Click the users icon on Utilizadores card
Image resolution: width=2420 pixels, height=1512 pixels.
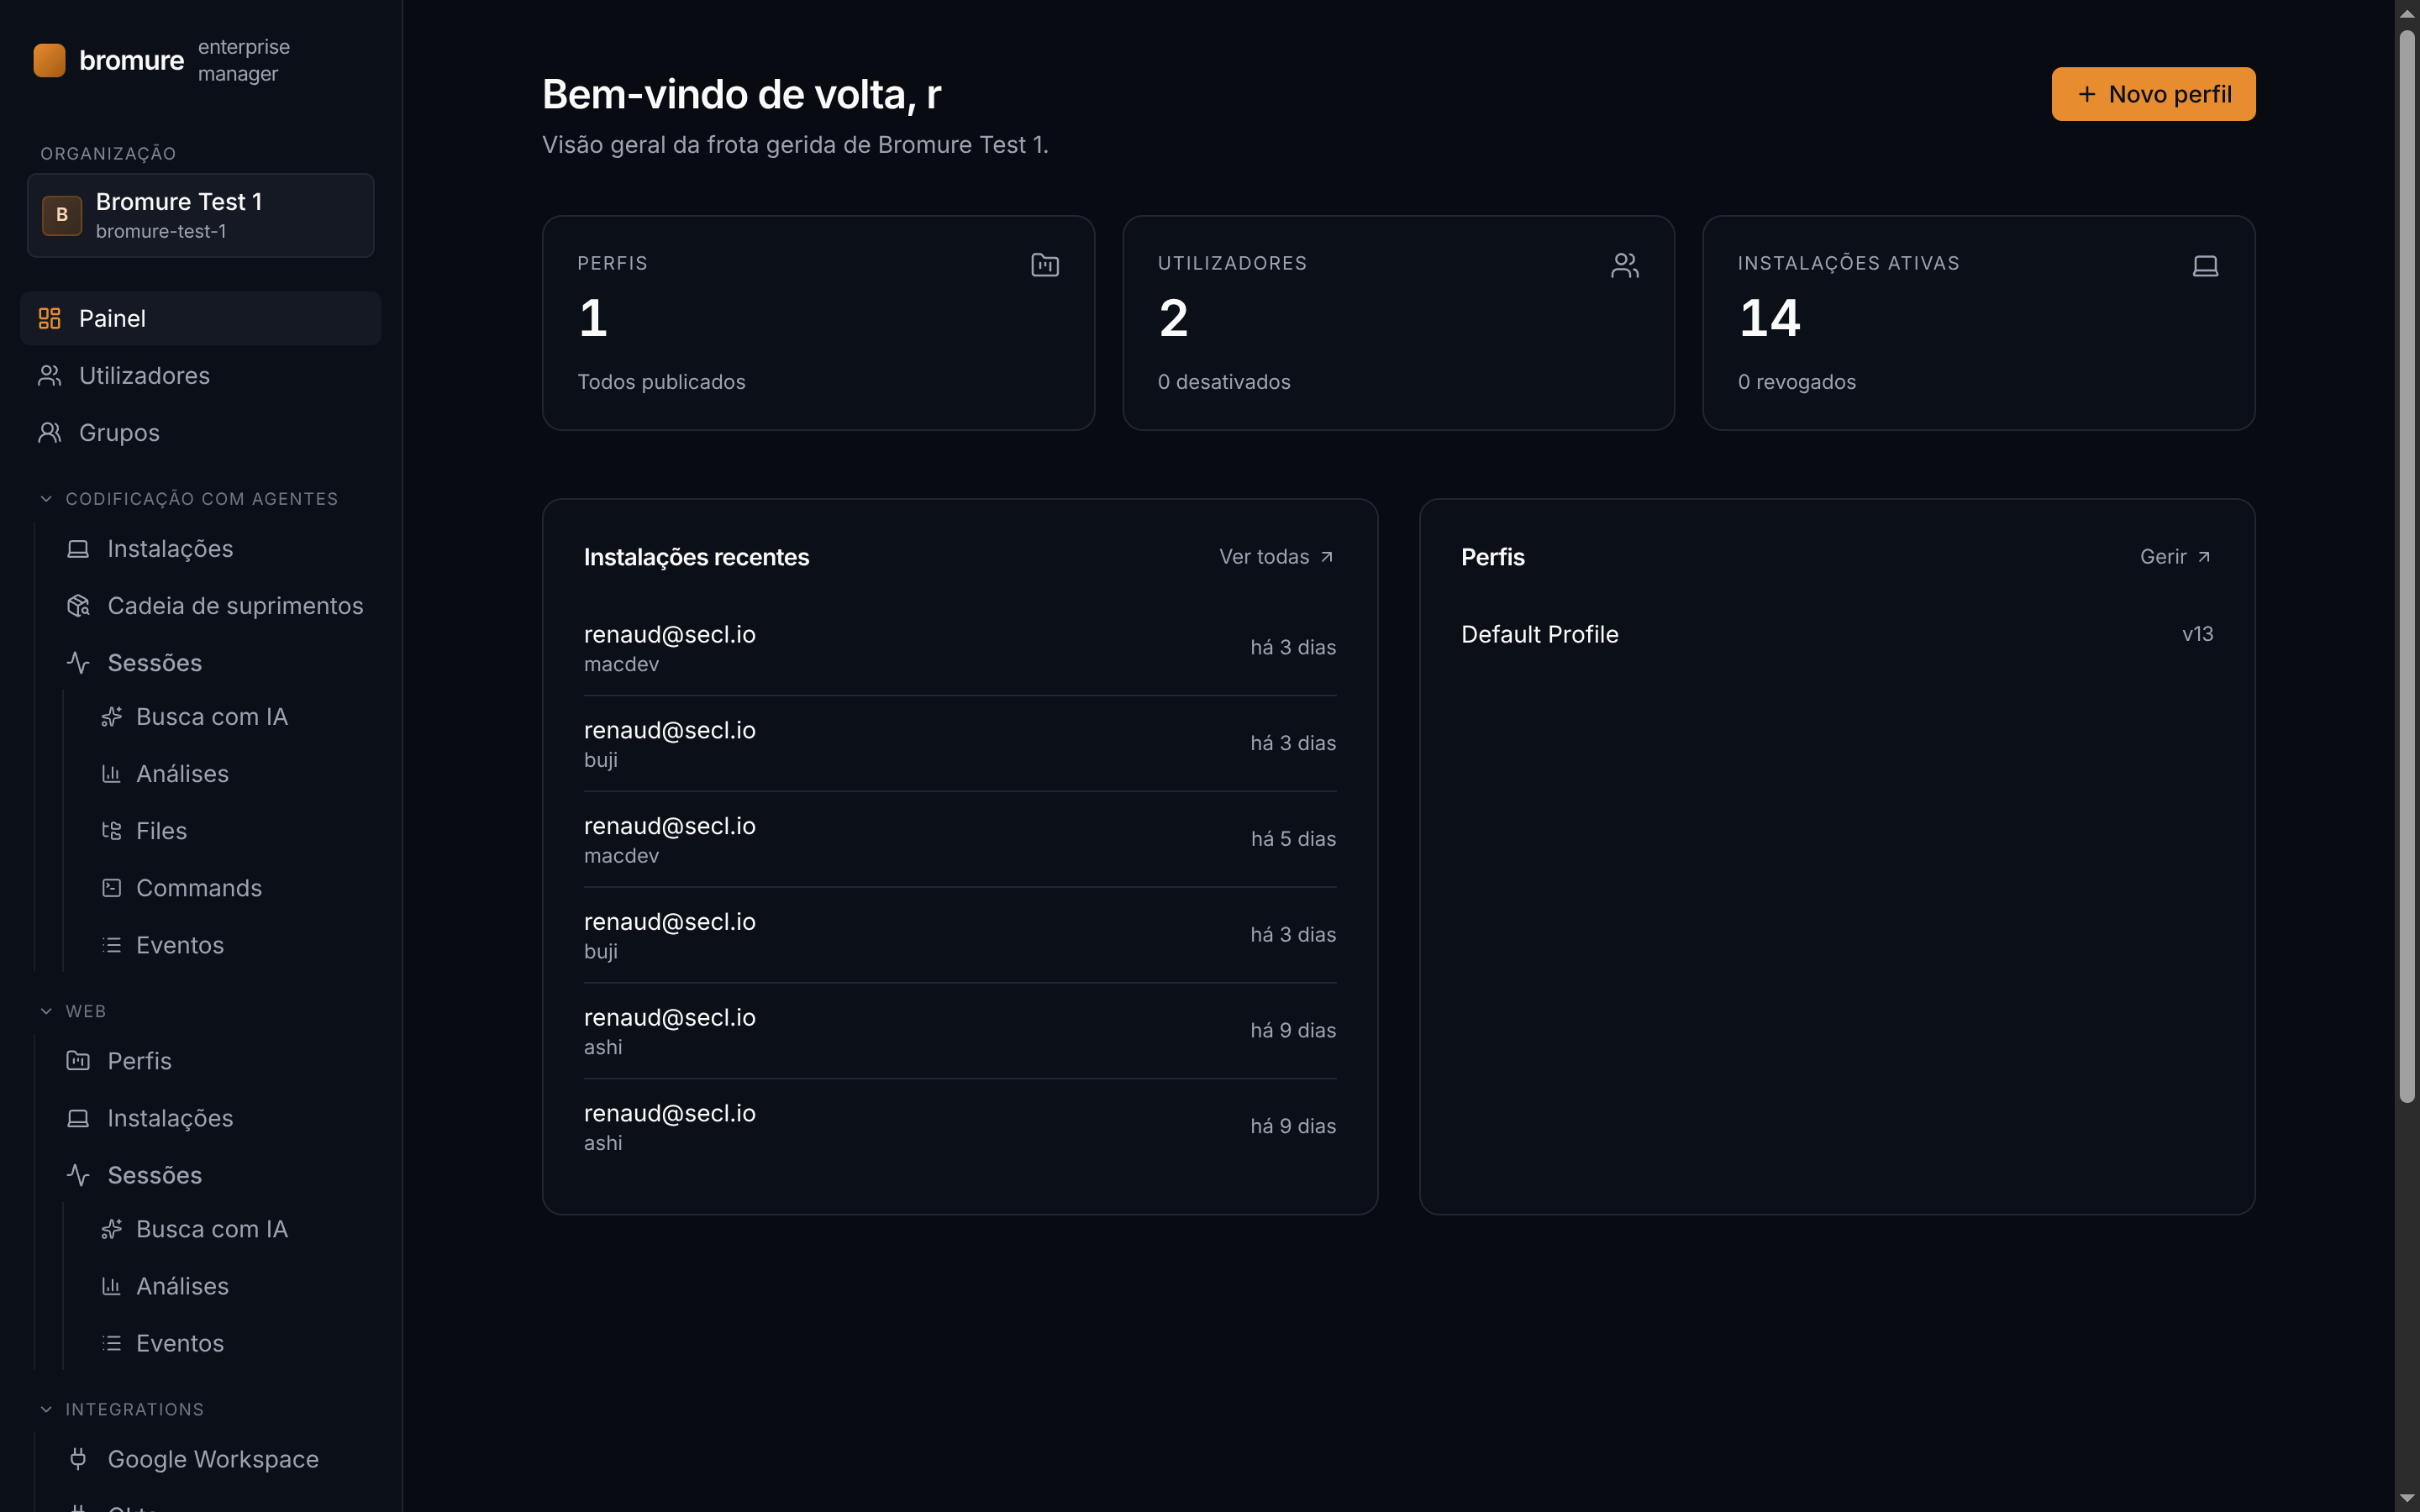[x=1625, y=265]
